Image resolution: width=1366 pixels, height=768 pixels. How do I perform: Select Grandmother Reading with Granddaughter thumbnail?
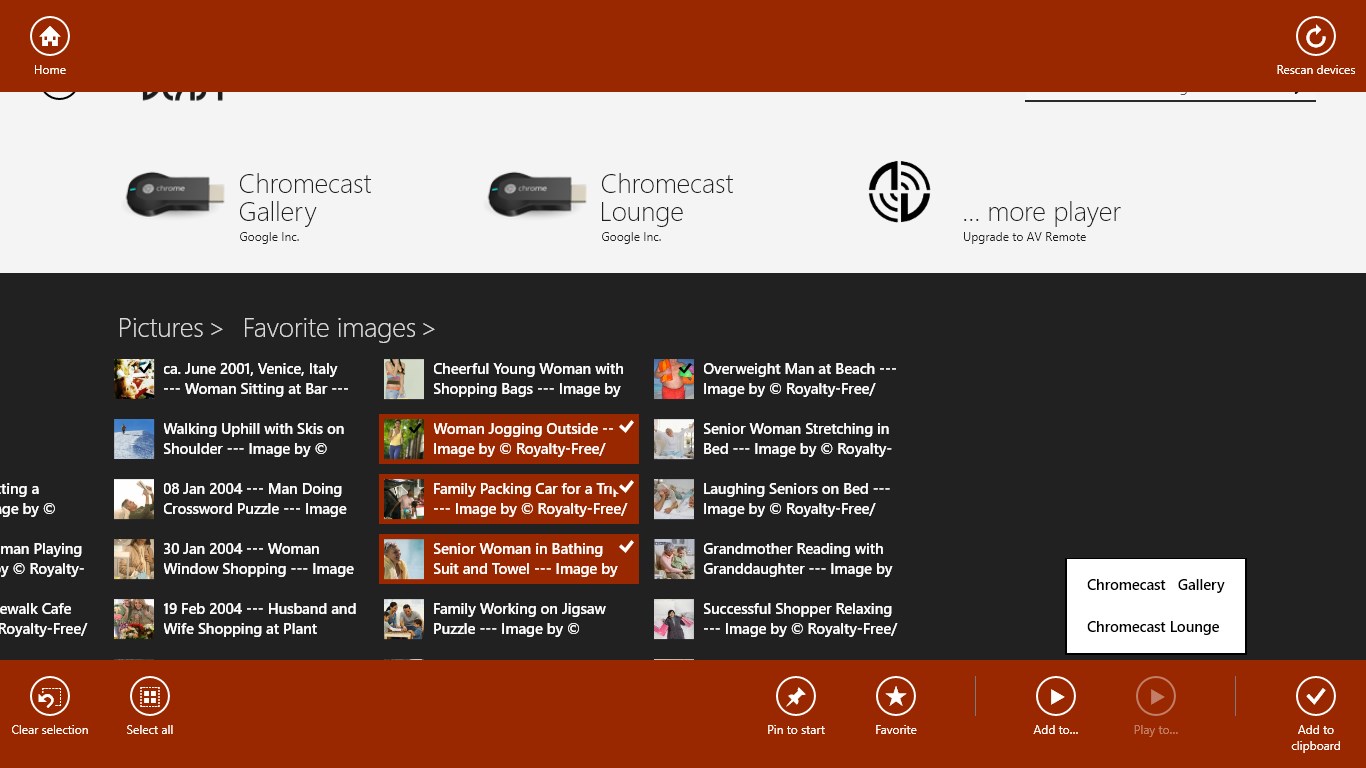(674, 559)
